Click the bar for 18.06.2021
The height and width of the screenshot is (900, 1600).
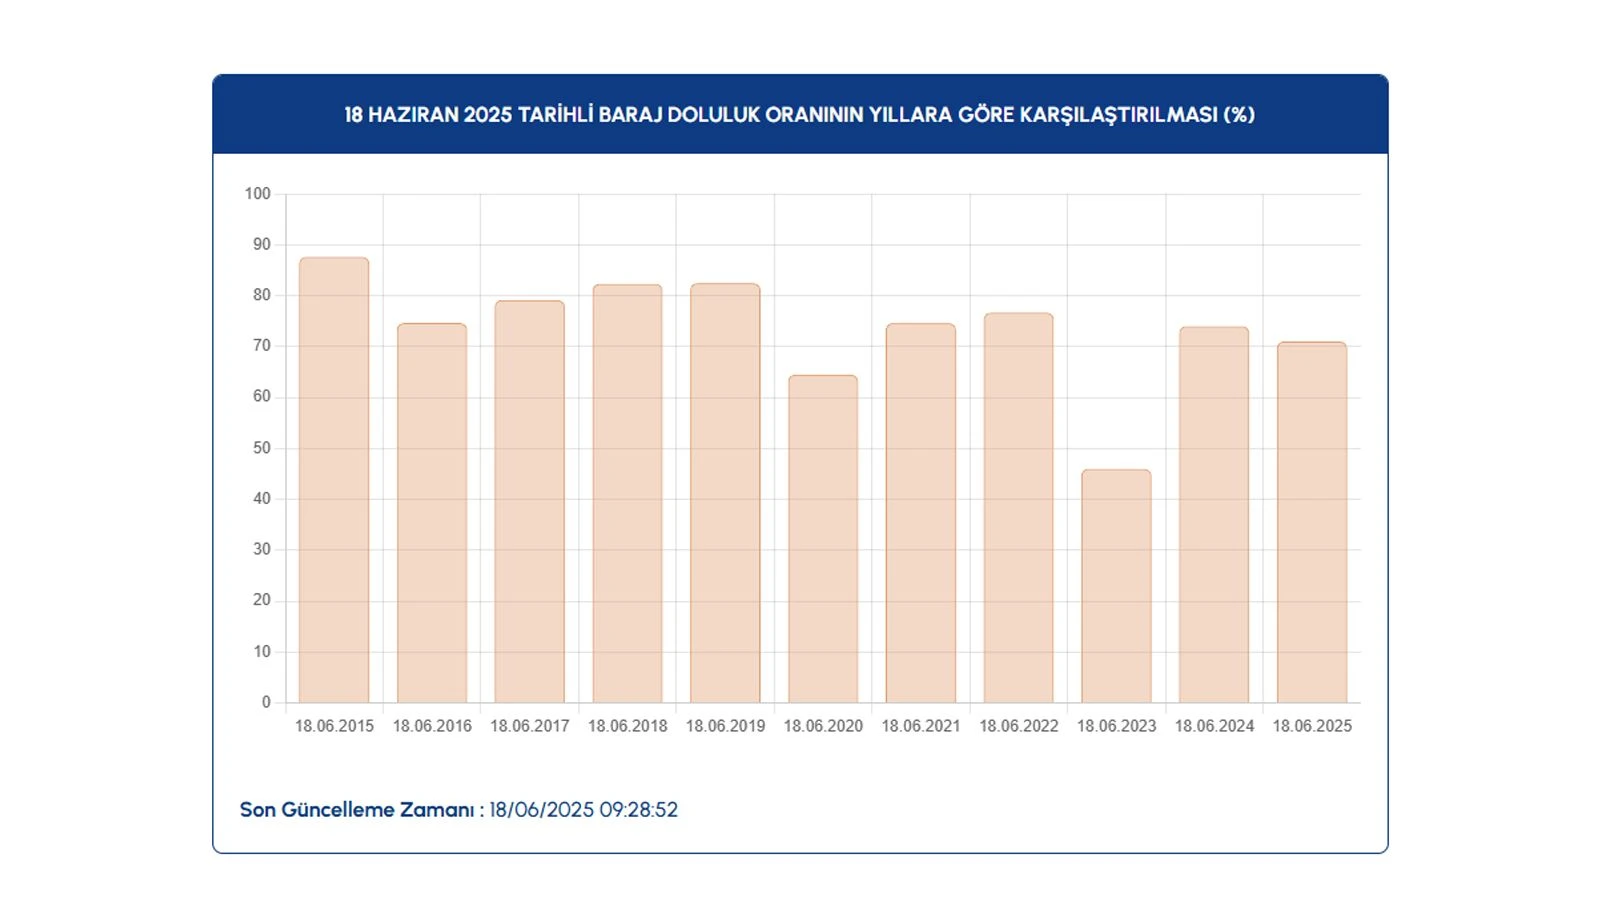(x=920, y=512)
